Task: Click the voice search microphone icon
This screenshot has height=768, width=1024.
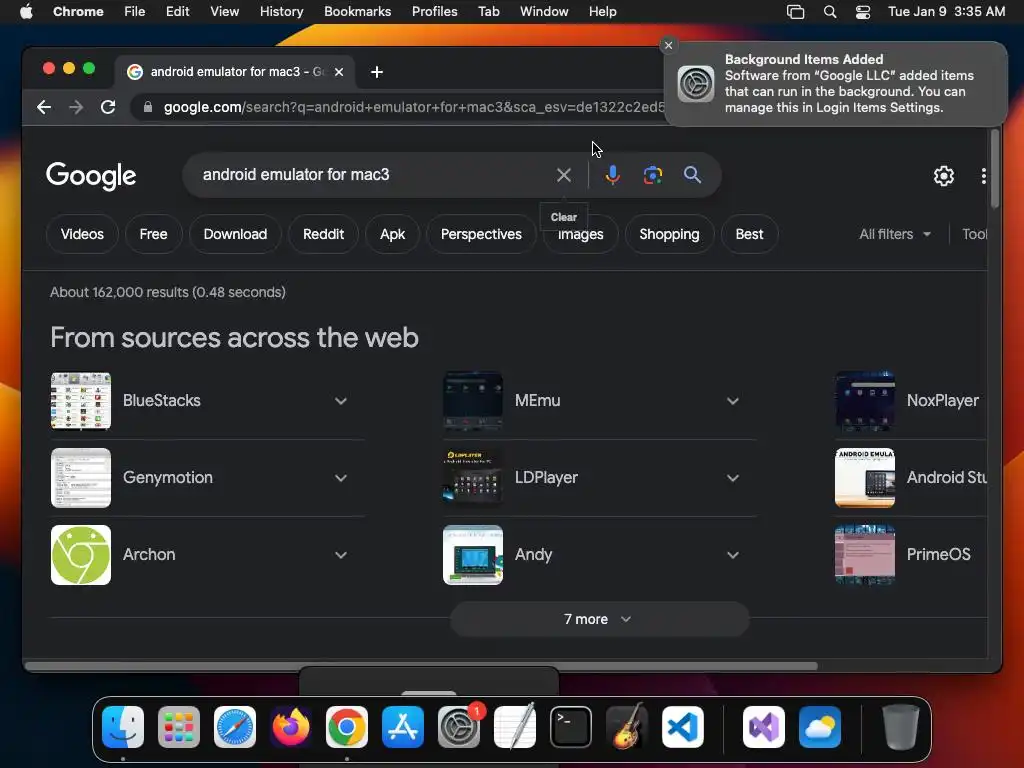Action: [612, 175]
